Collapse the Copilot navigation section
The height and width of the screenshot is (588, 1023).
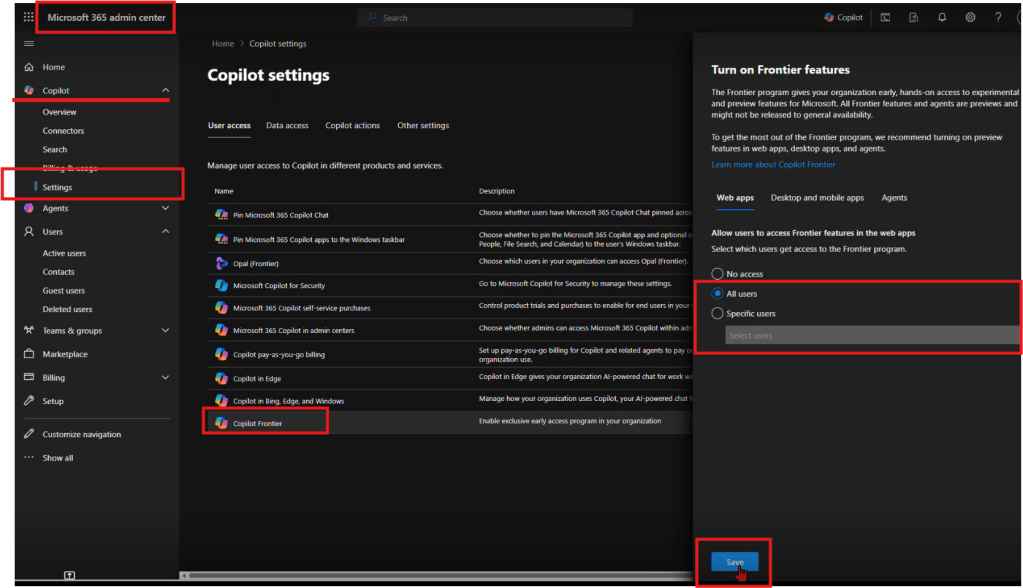165,91
